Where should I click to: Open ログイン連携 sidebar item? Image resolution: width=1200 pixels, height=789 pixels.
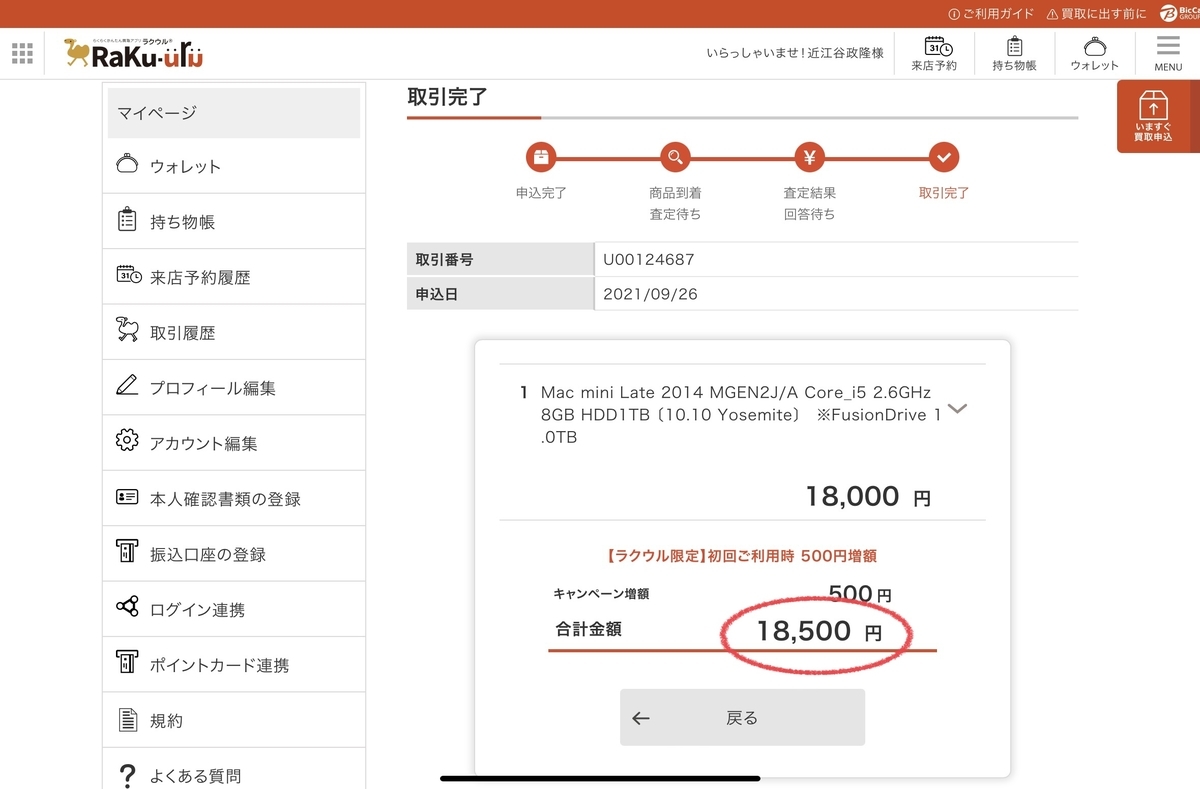point(234,608)
